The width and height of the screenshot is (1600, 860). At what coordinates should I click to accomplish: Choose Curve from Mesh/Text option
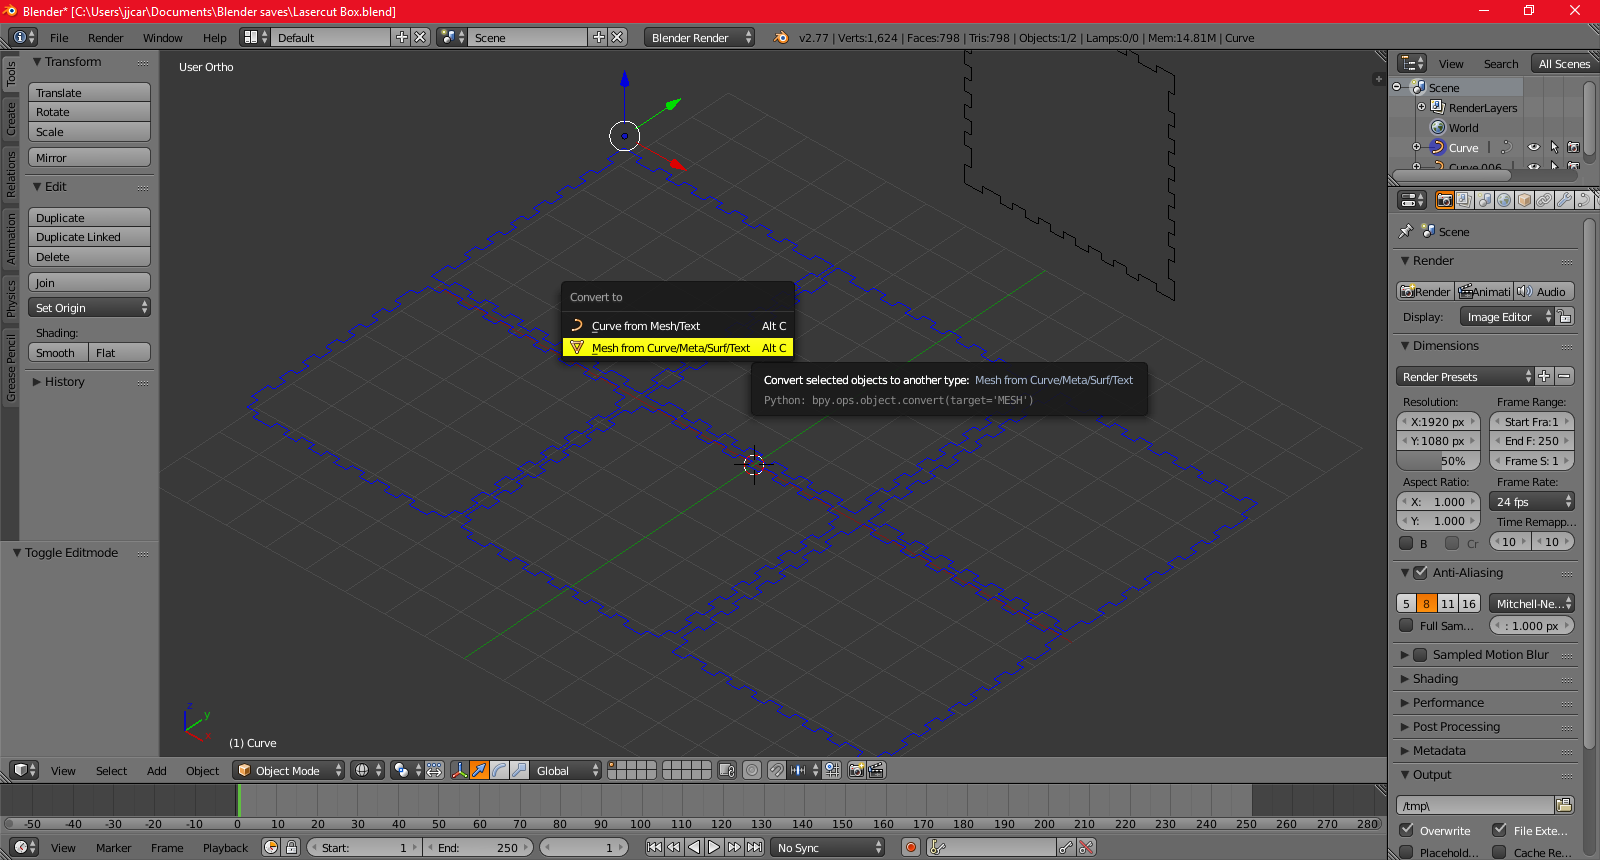coord(678,326)
